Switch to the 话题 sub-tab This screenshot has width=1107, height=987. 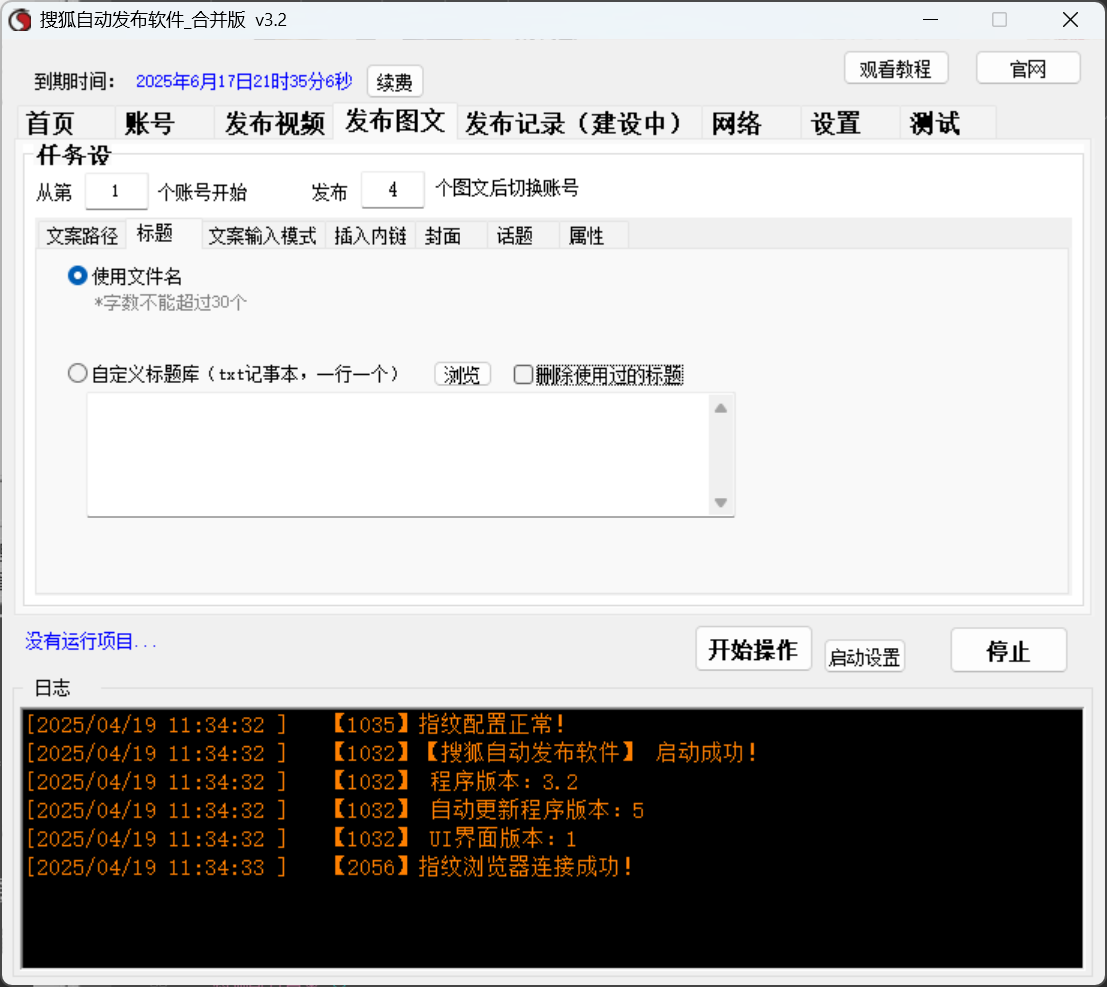[523, 235]
